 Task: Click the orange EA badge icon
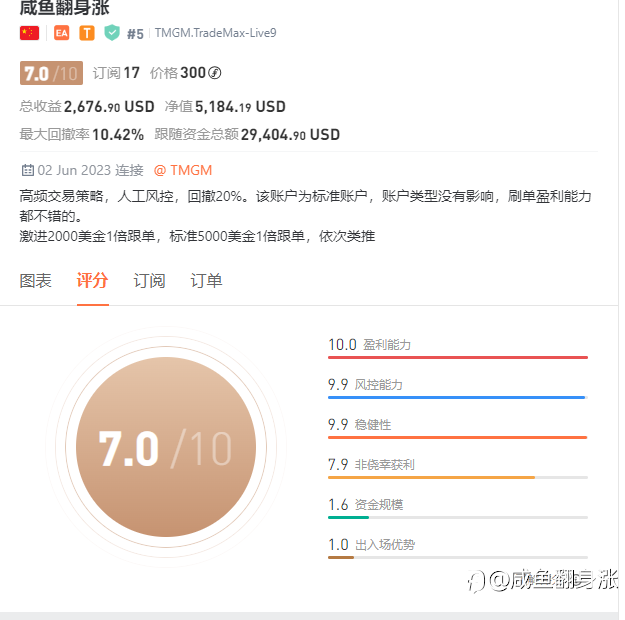(61, 33)
